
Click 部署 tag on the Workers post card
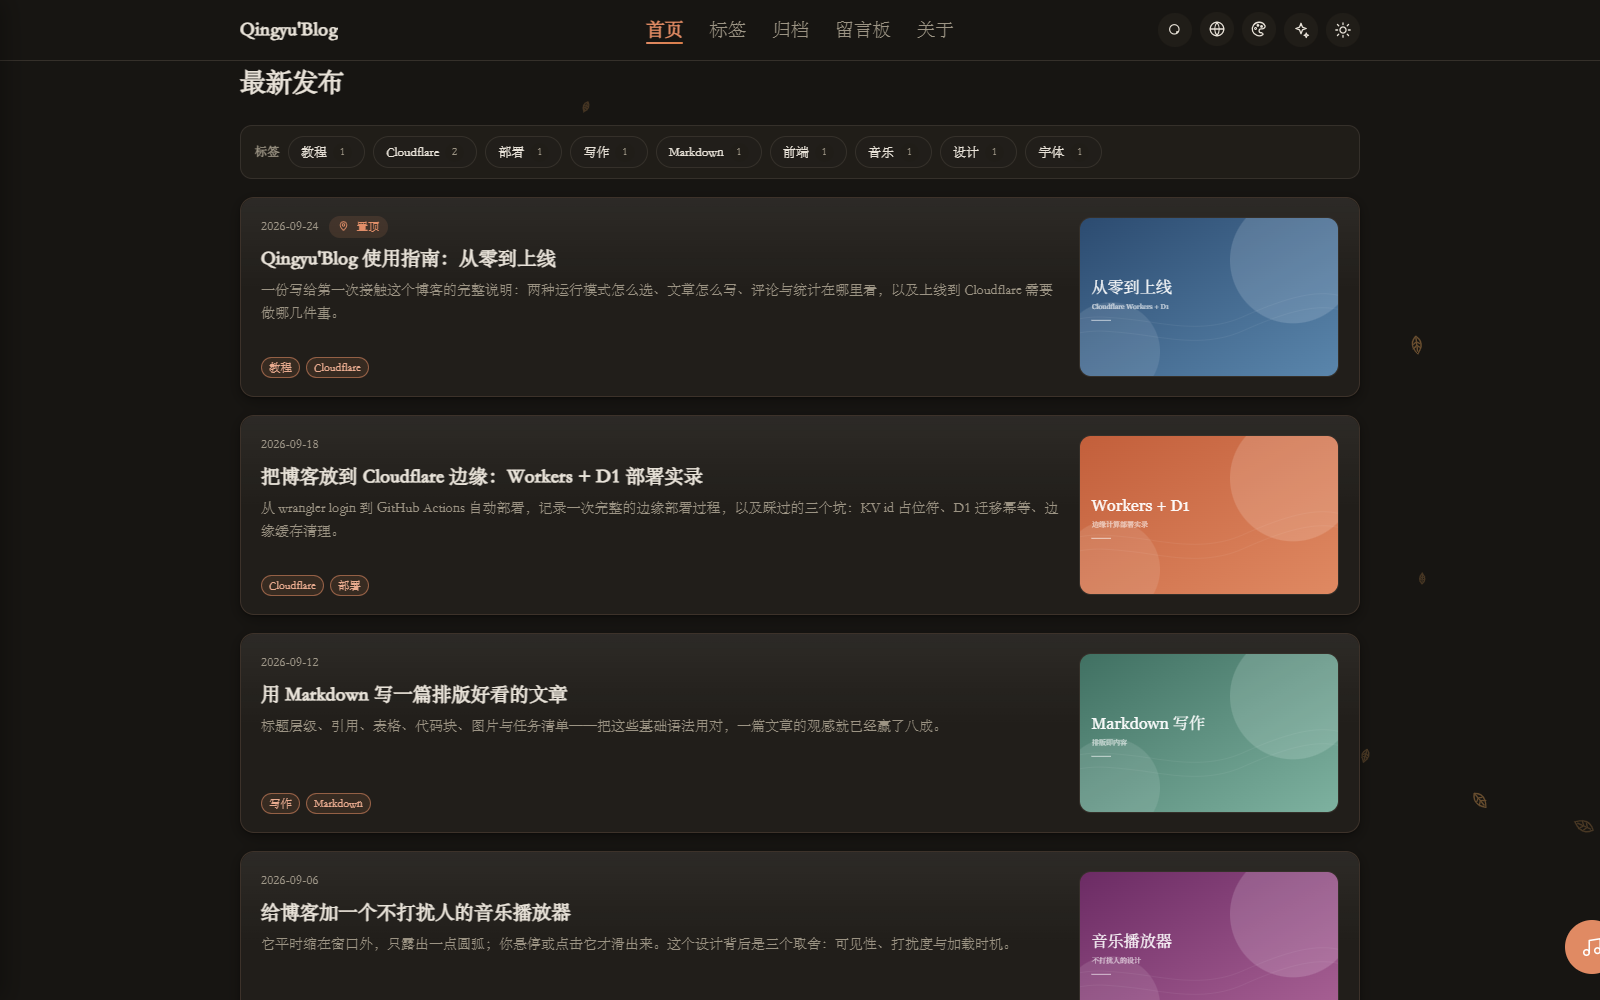[349, 586]
